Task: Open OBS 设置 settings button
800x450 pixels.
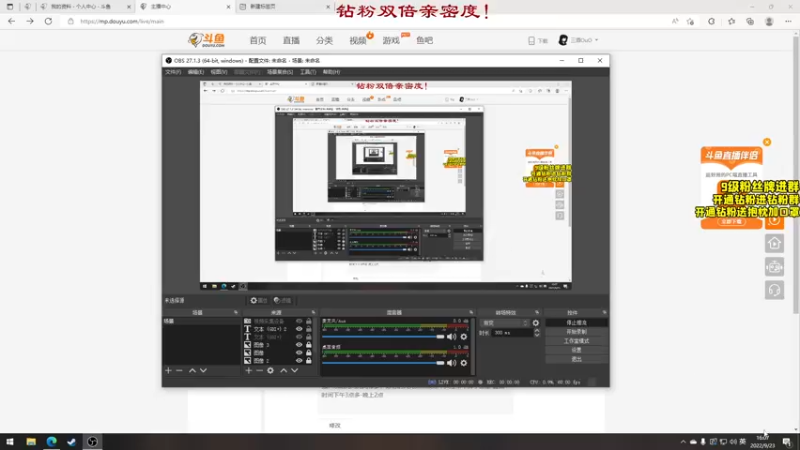Action: (x=577, y=350)
